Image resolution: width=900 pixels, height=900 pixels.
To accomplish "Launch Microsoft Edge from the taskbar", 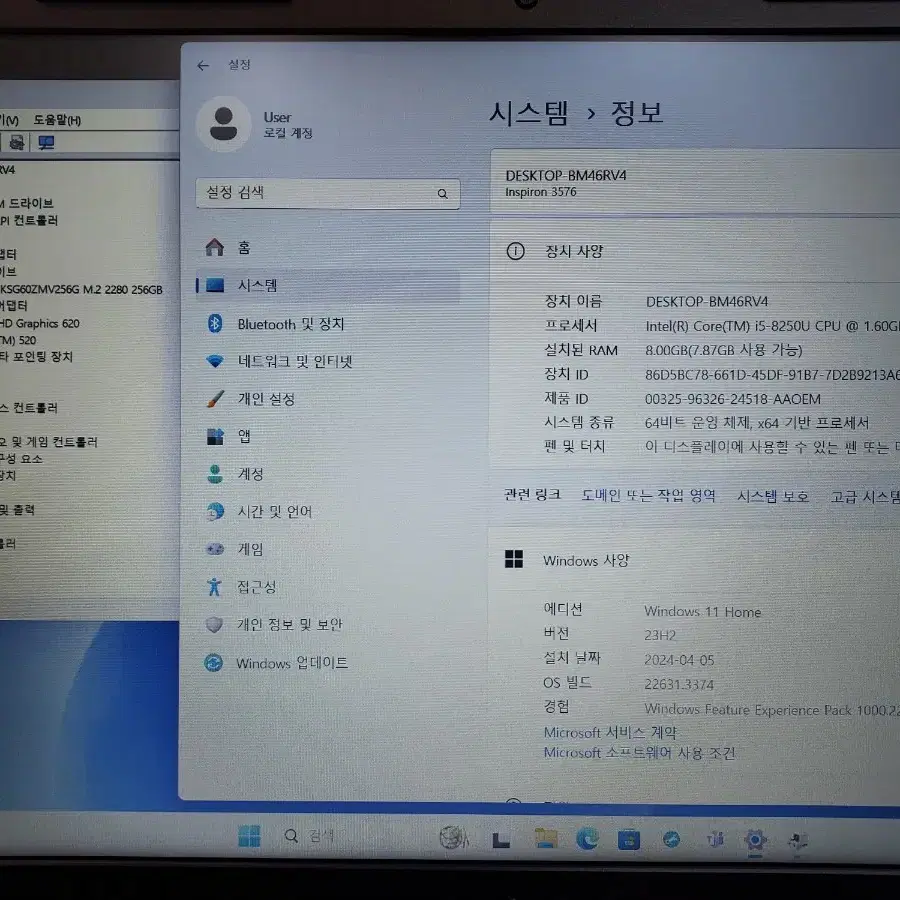I will pos(587,840).
